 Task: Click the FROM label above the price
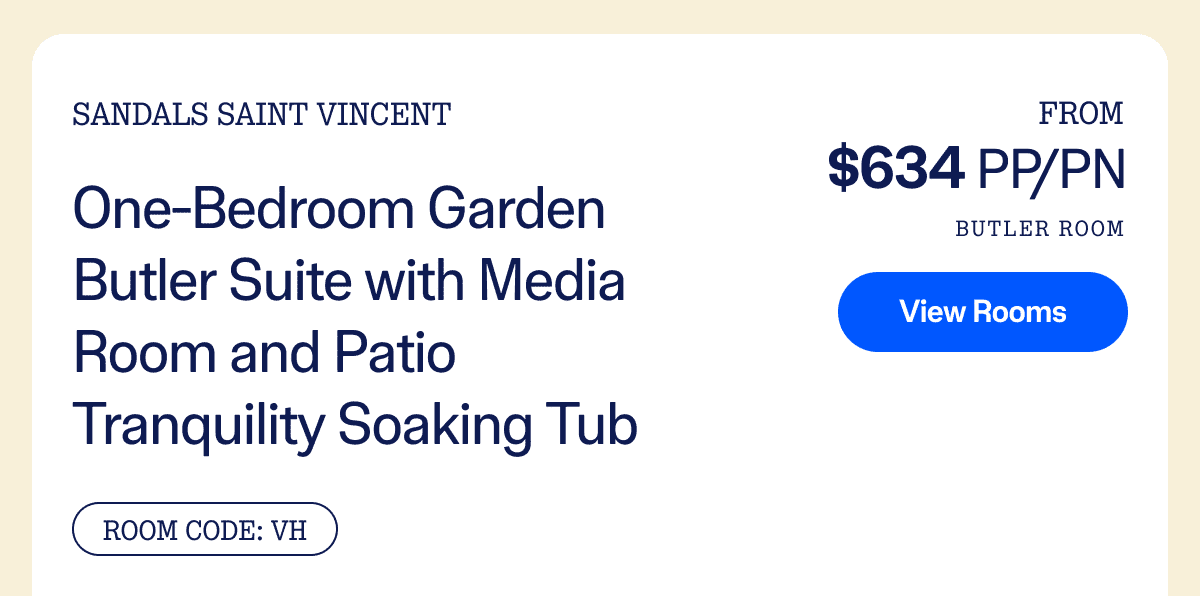tap(1082, 114)
